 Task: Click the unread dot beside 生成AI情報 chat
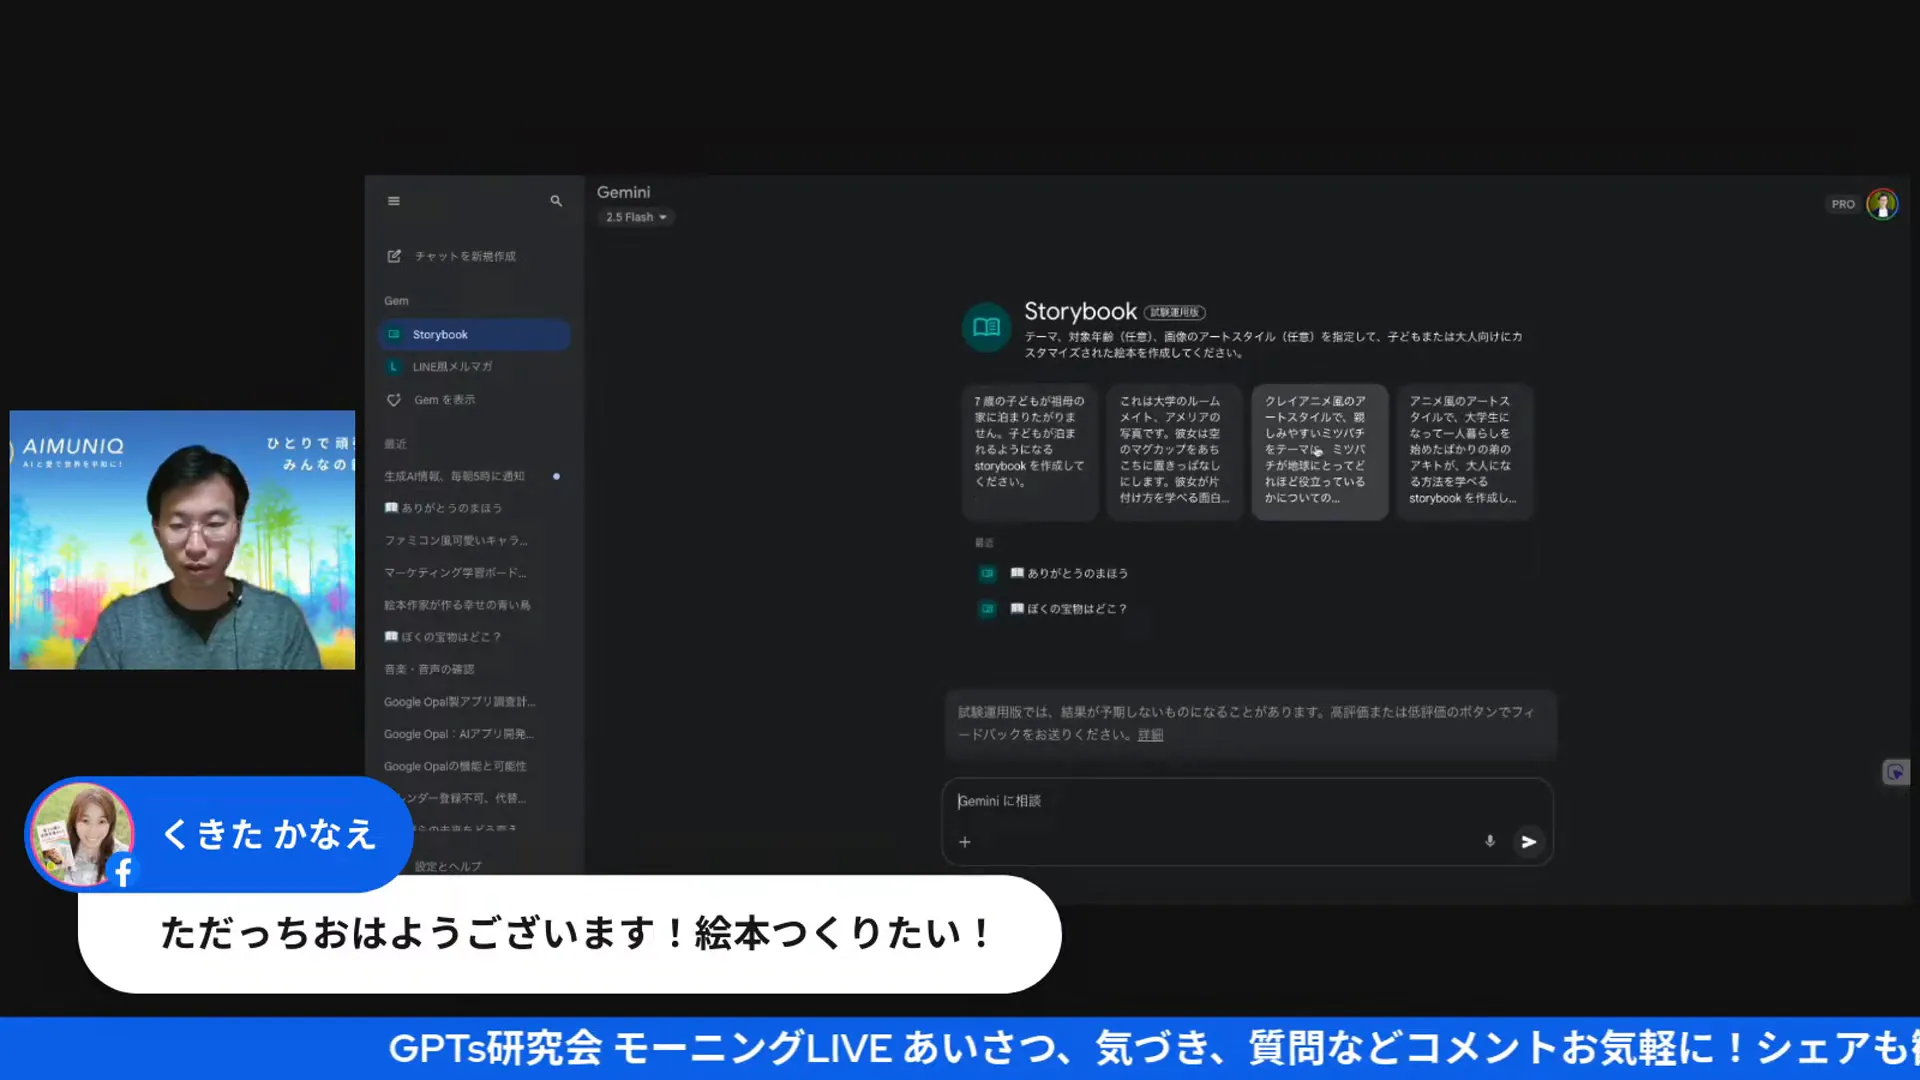point(556,476)
